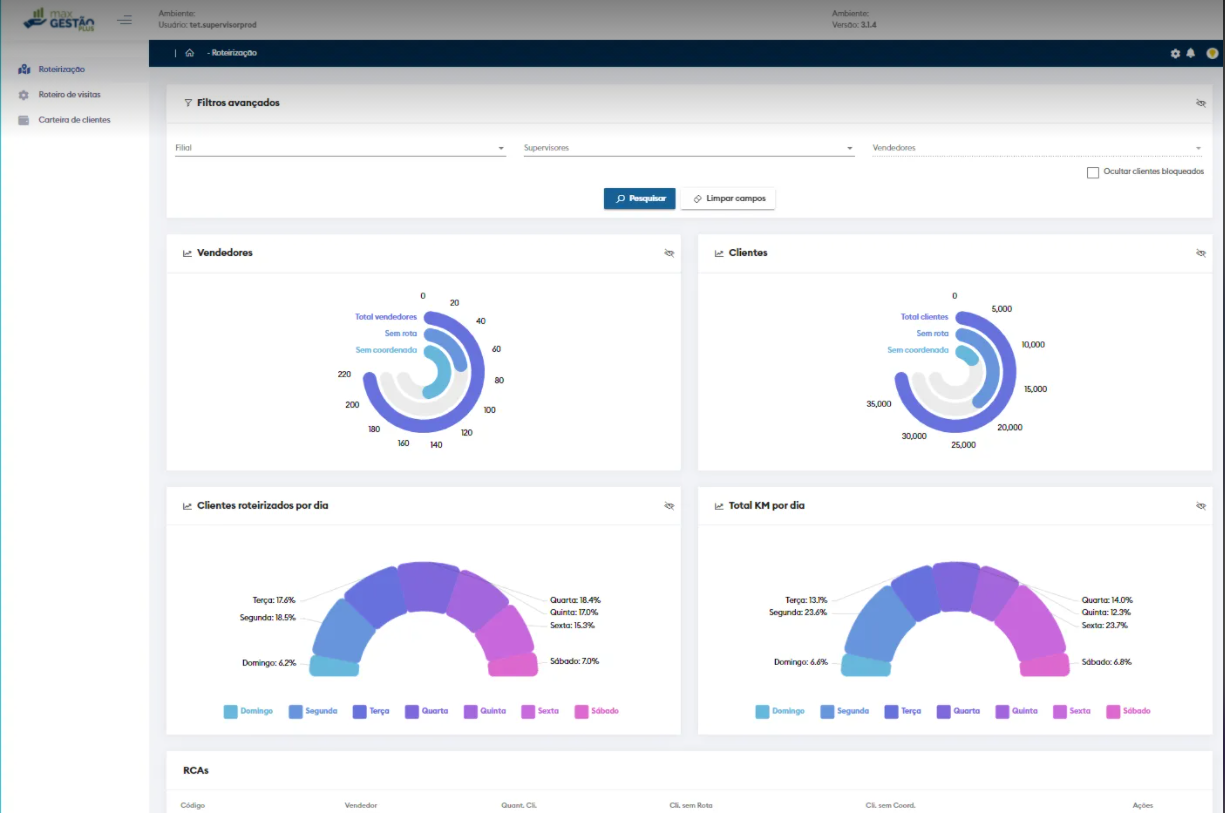Click the home icon in breadcrumb bar

tap(189, 53)
